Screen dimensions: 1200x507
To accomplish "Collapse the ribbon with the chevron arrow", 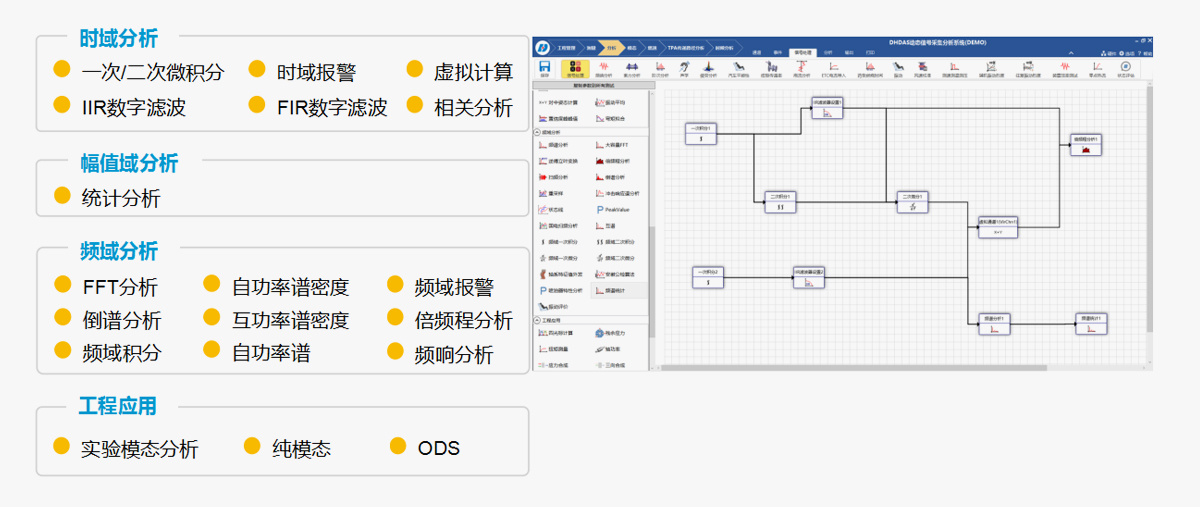I will (x=1071, y=53).
